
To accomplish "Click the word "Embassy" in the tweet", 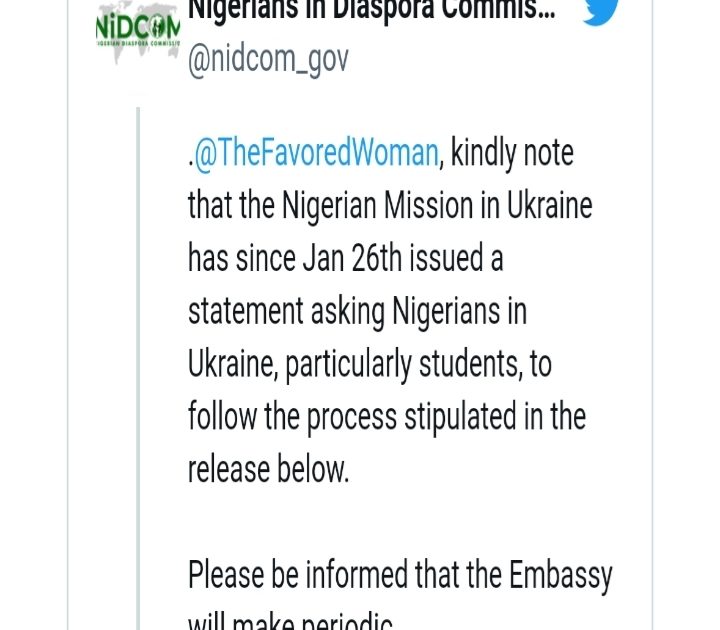I will coord(560,576).
